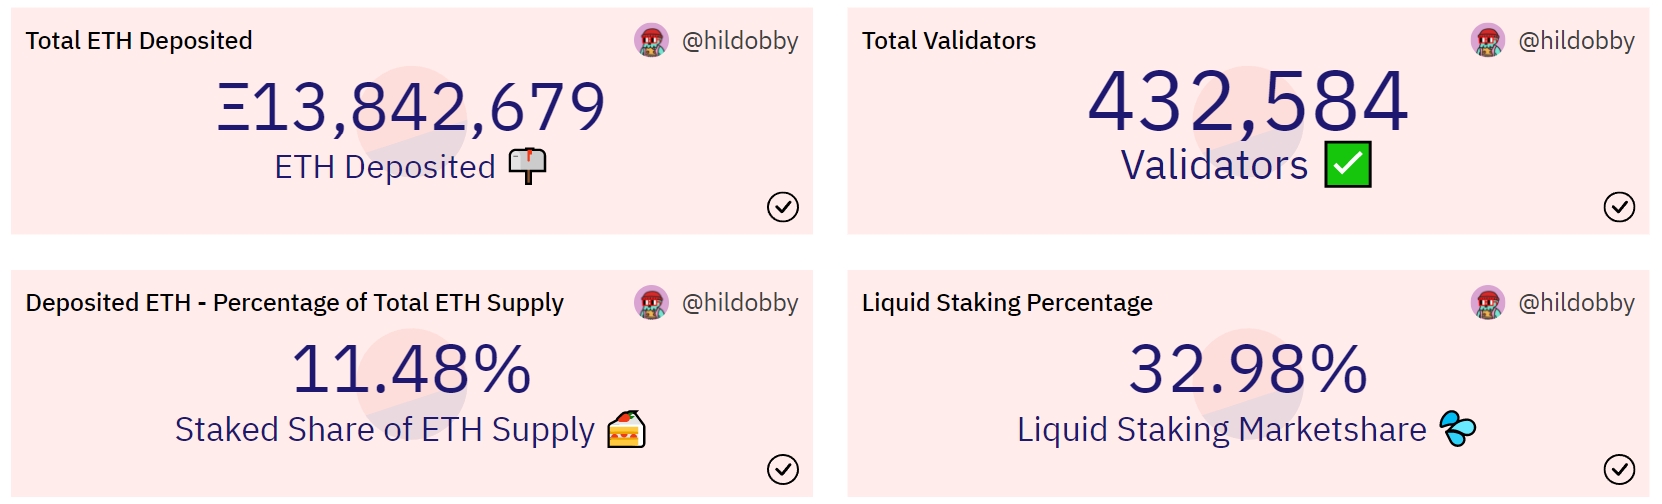The height and width of the screenshot is (504, 1662).
Task: Click verification checkmark on Liquid Staking card
Action: (x=1619, y=469)
